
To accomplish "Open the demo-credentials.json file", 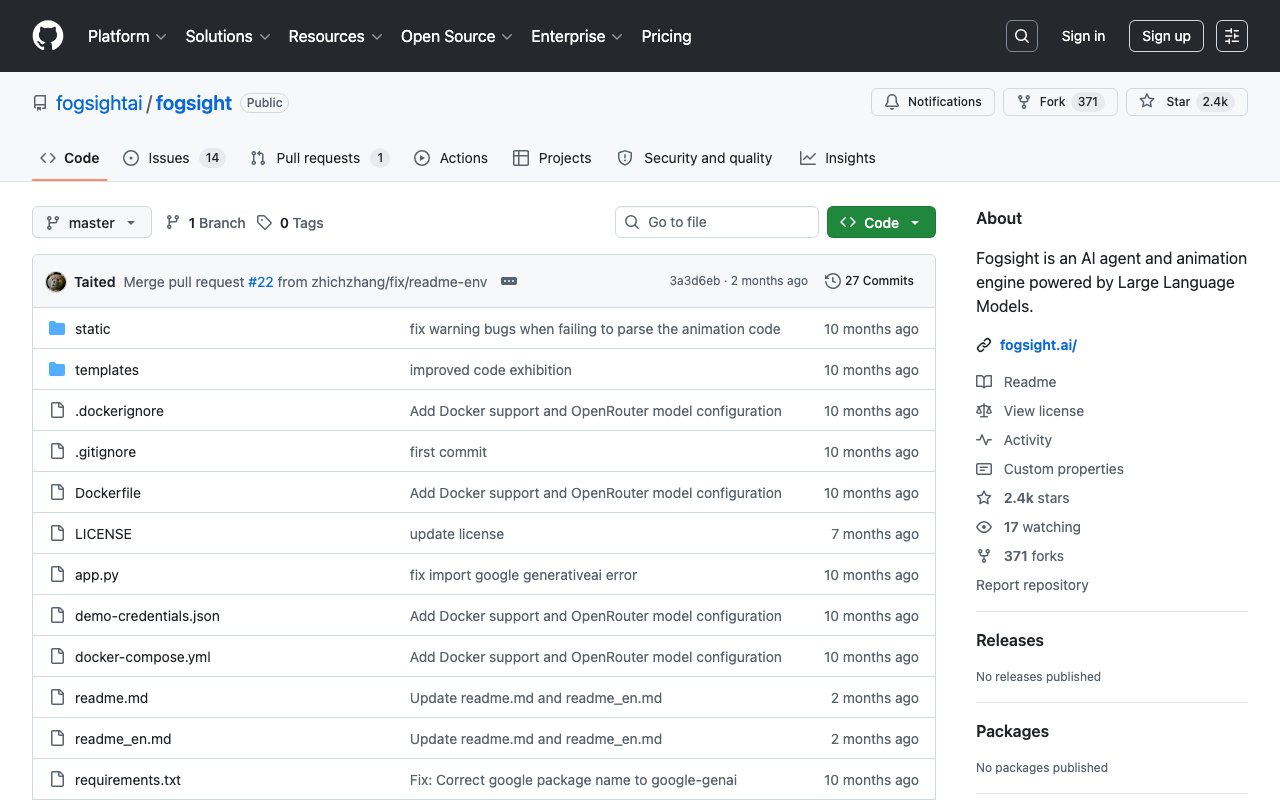I will tap(147, 616).
